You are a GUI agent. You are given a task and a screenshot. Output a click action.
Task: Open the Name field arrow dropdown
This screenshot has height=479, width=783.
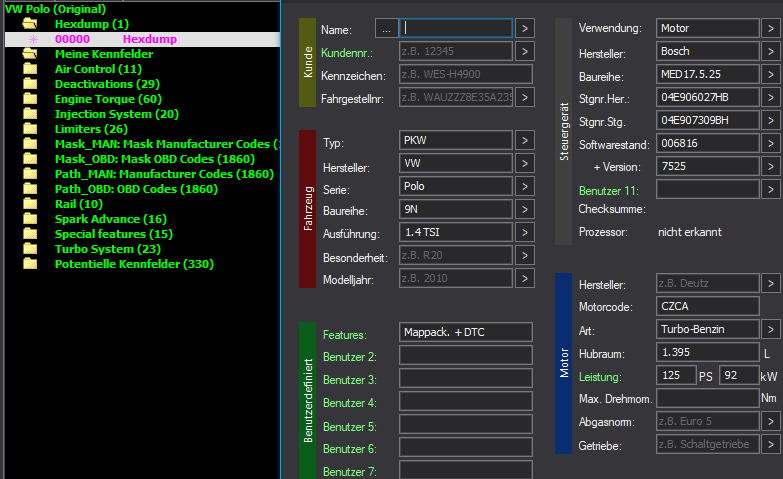pos(525,28)
